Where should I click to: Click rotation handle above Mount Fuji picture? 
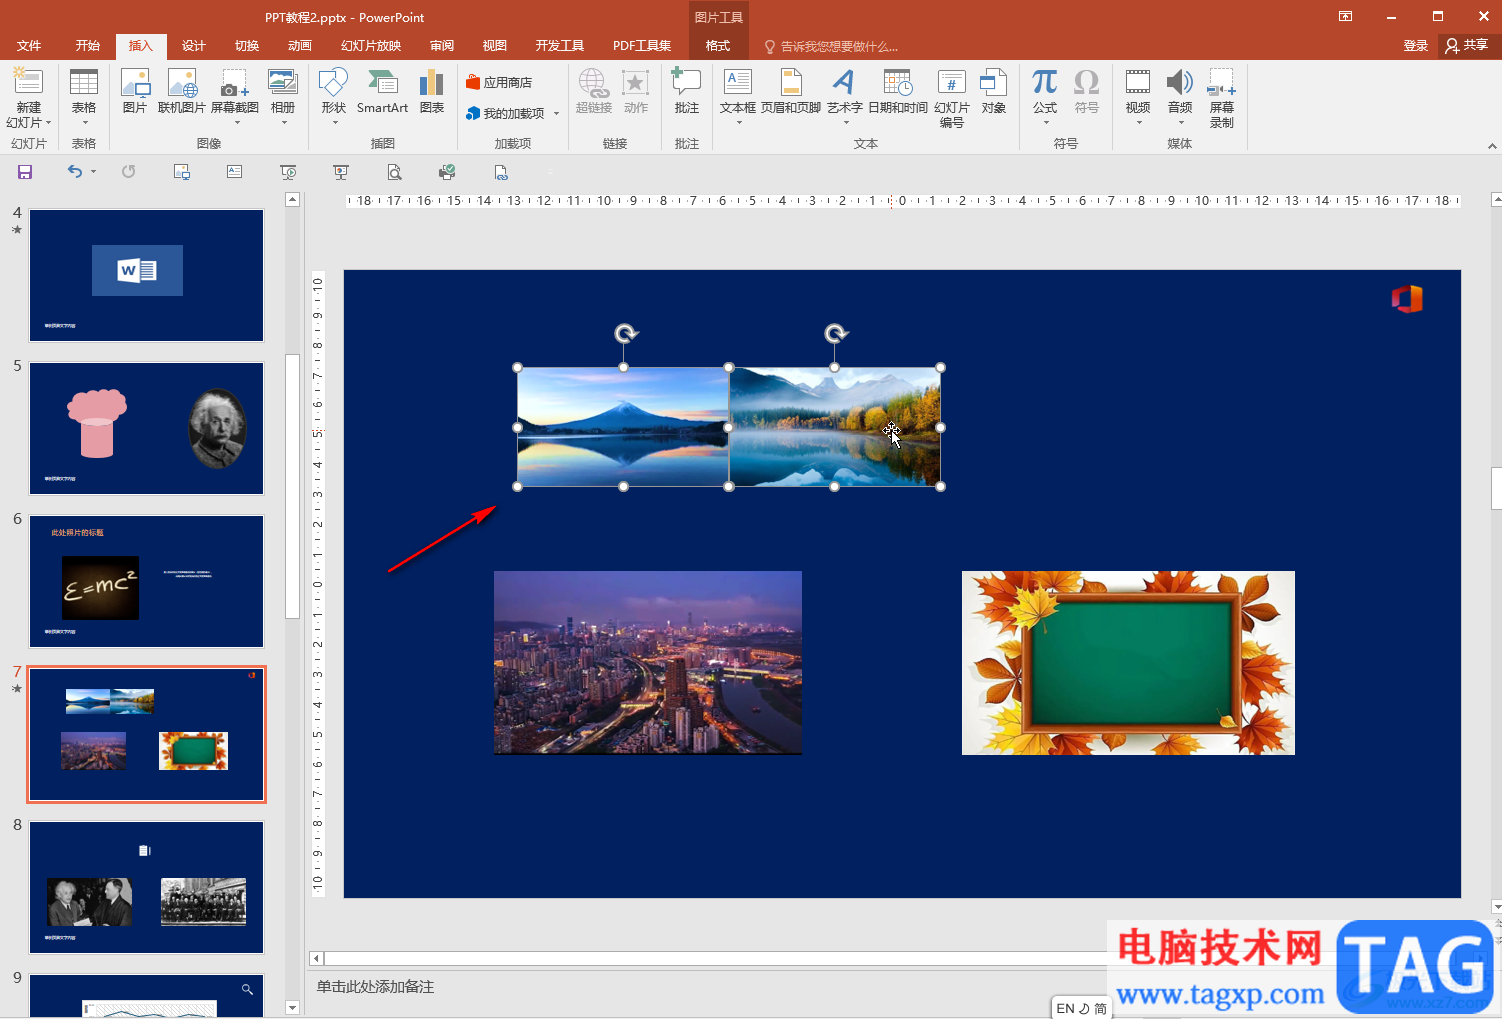625,333
